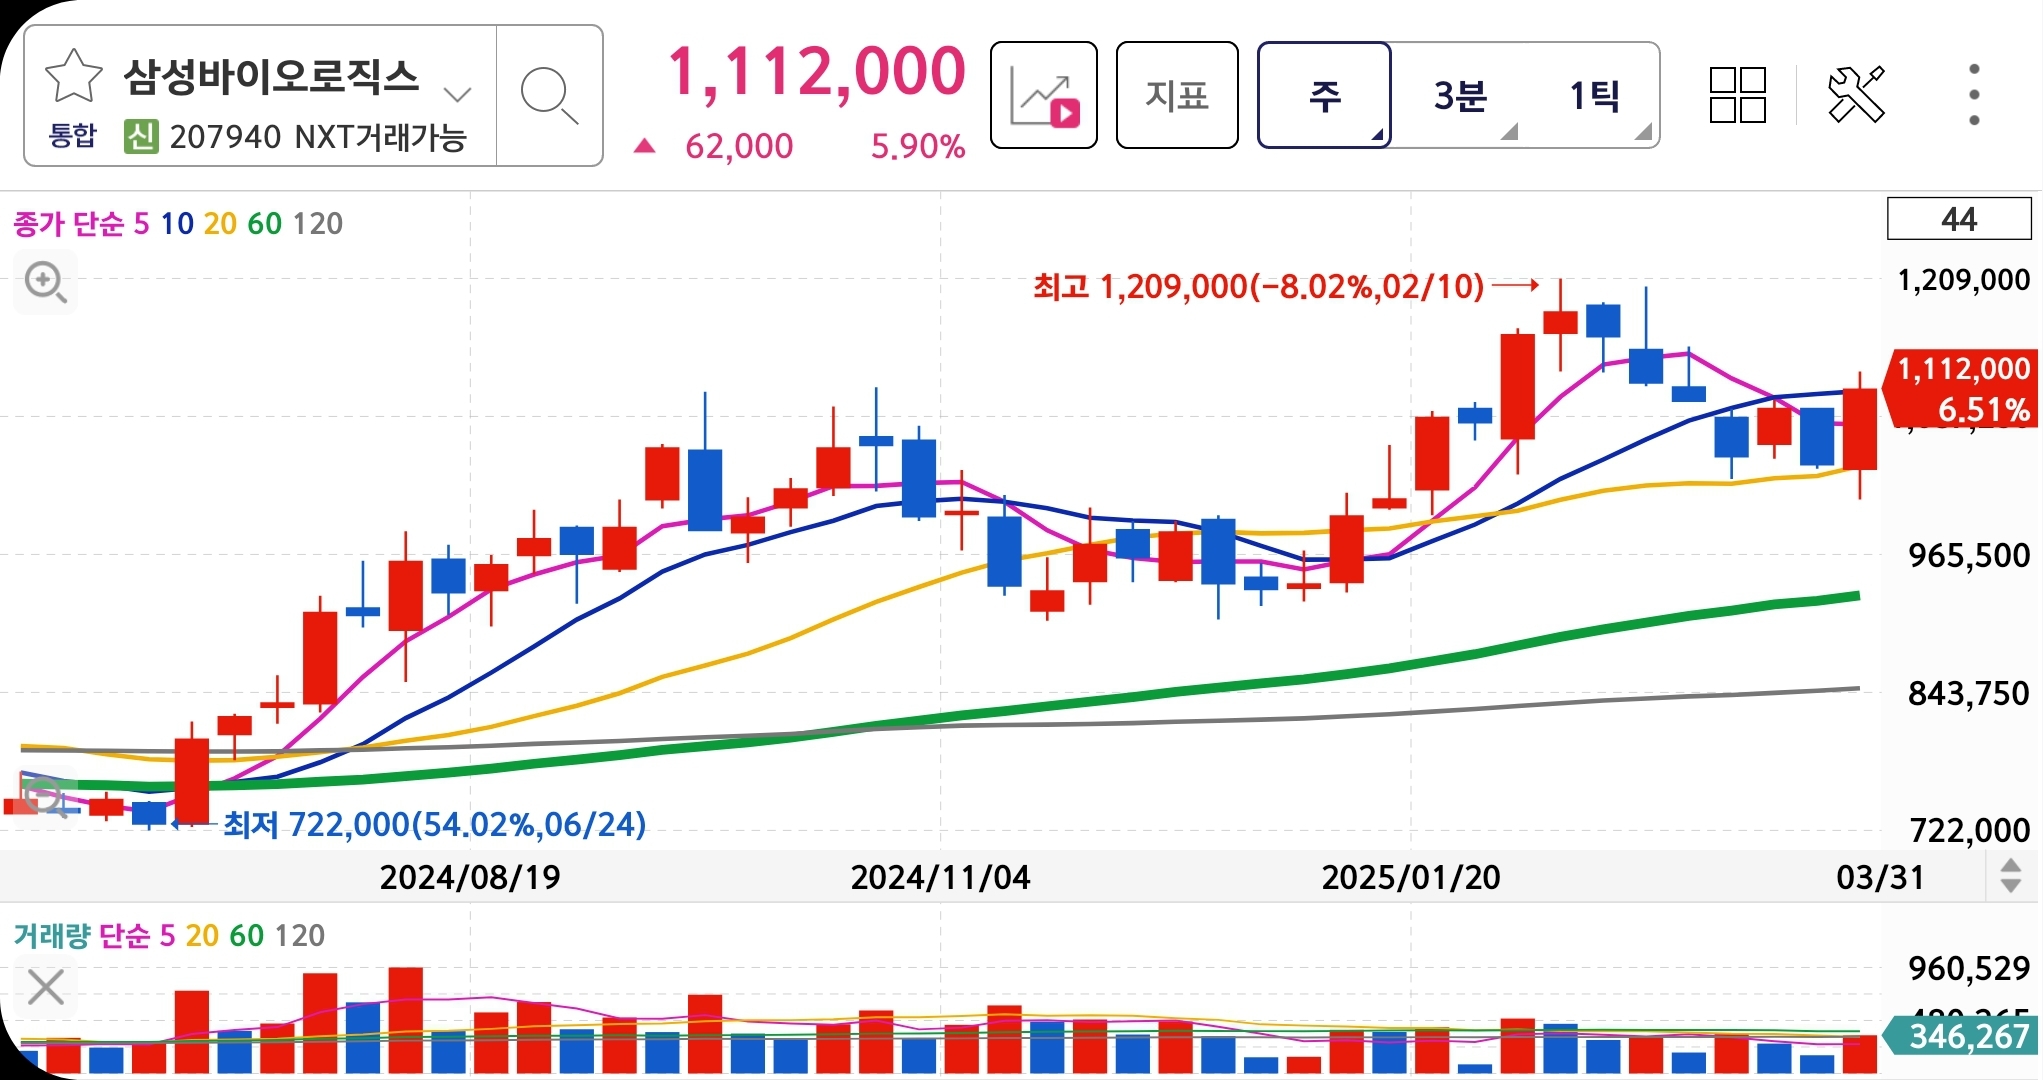Click the 5-period price moving average label
Screen dimensions: 2043x1080
tap(142, 223)
